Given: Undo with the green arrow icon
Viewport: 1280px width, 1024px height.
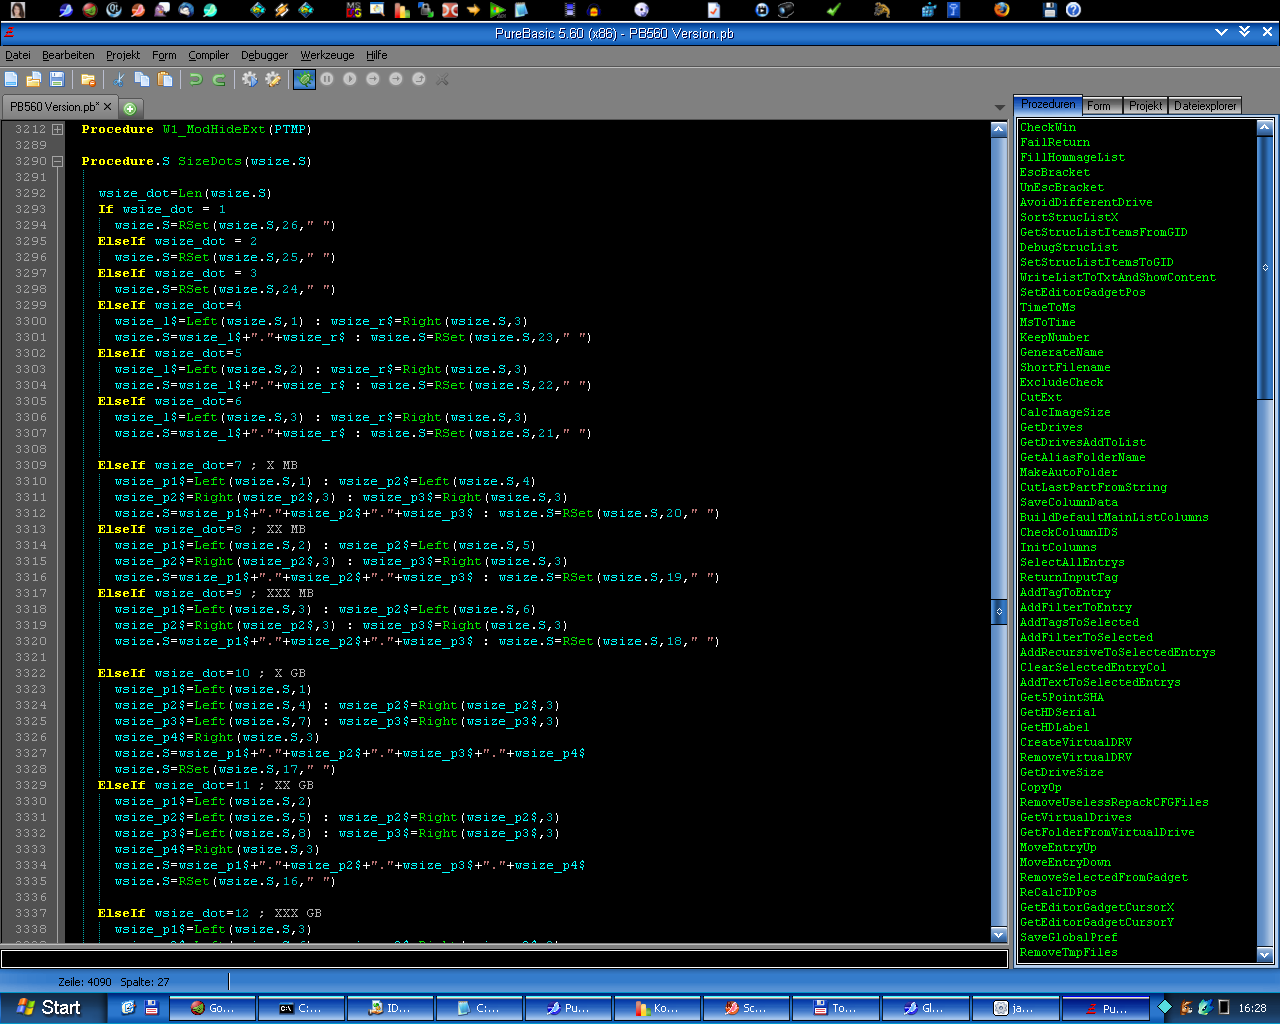Looking at the screenshot, I should pyautogui.click(x=196, y=79).
